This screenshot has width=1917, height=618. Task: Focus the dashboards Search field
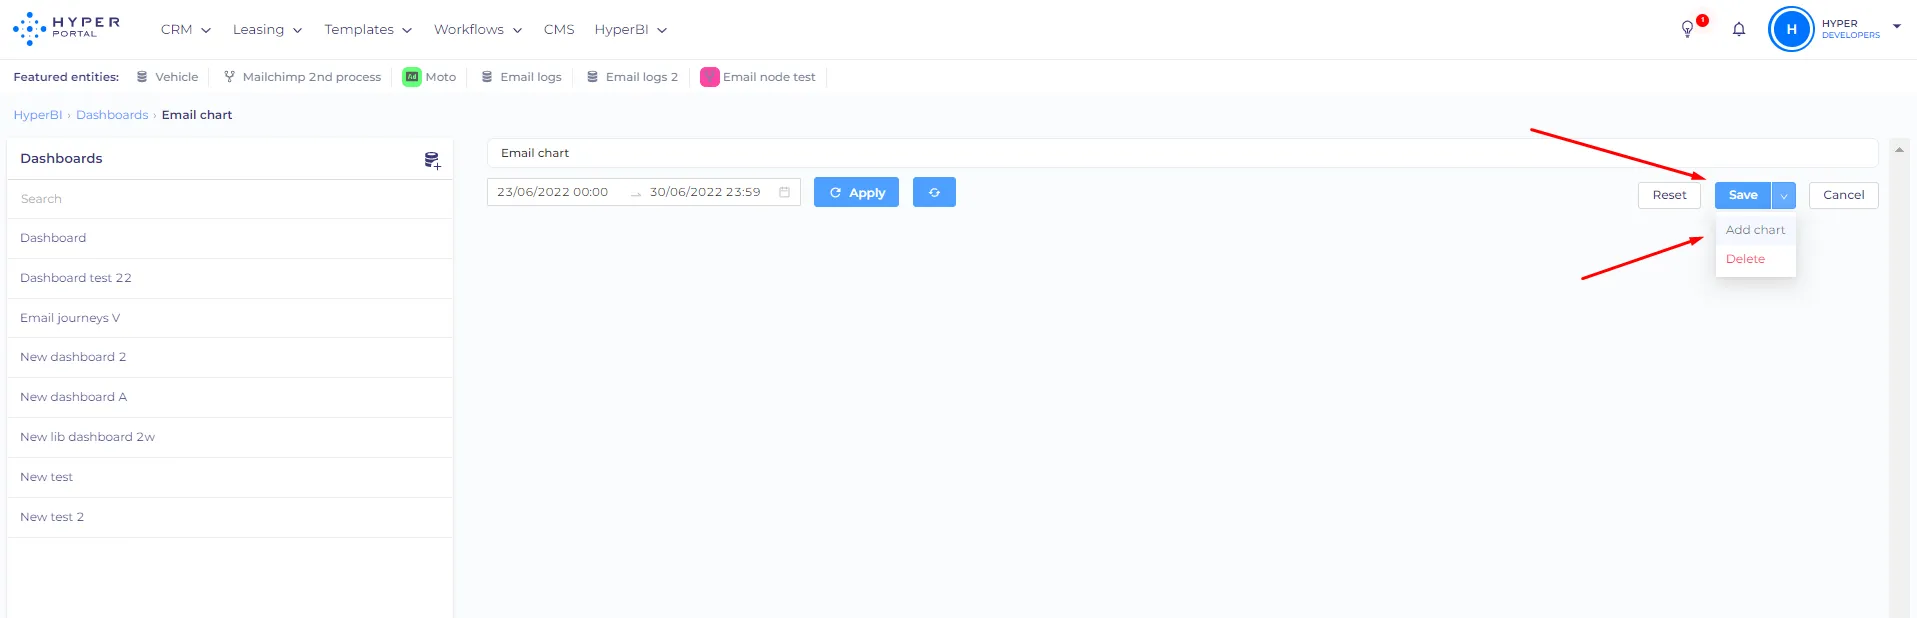click(230, 199)
